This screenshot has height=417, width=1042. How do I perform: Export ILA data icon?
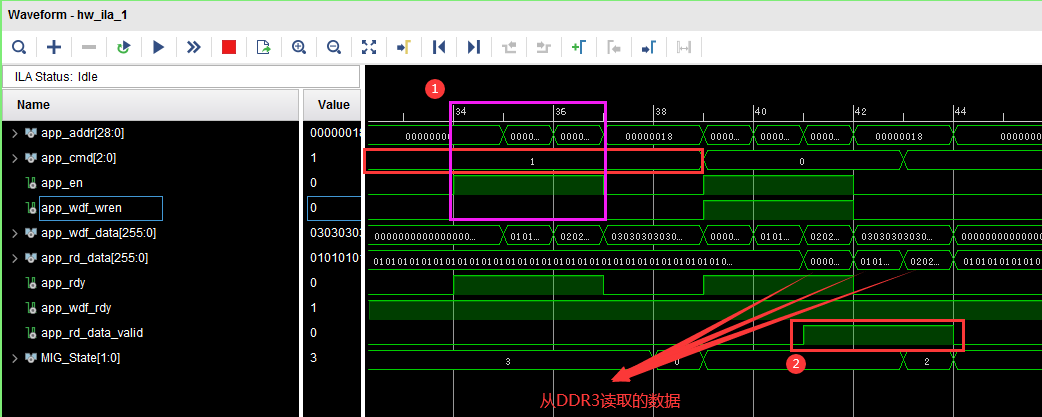[x=264, y=47]
